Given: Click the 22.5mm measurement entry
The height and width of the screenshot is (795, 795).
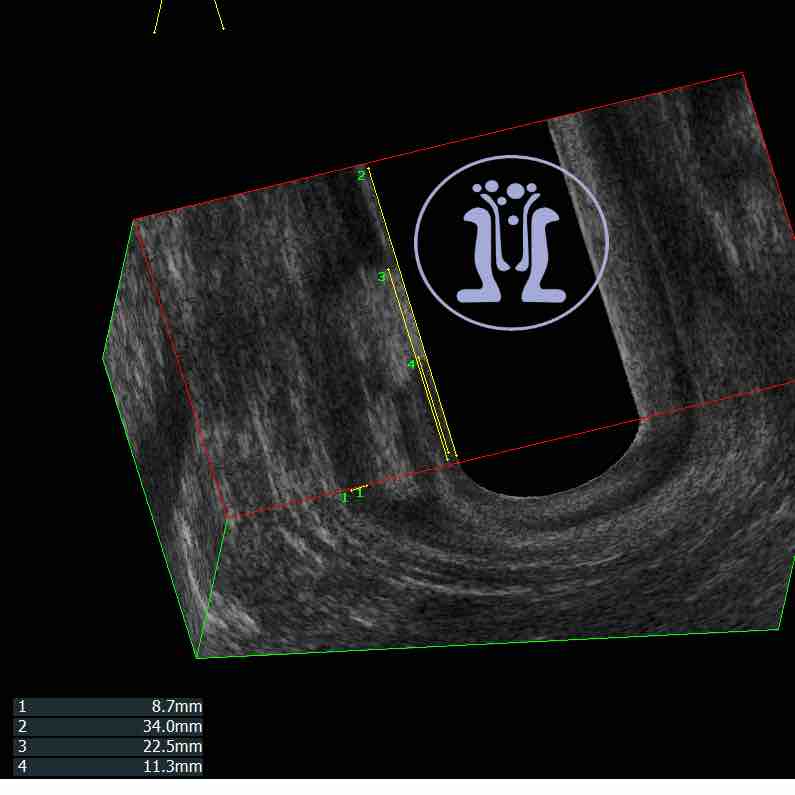Looking at the screenshot, I should [x=107, y=747].
